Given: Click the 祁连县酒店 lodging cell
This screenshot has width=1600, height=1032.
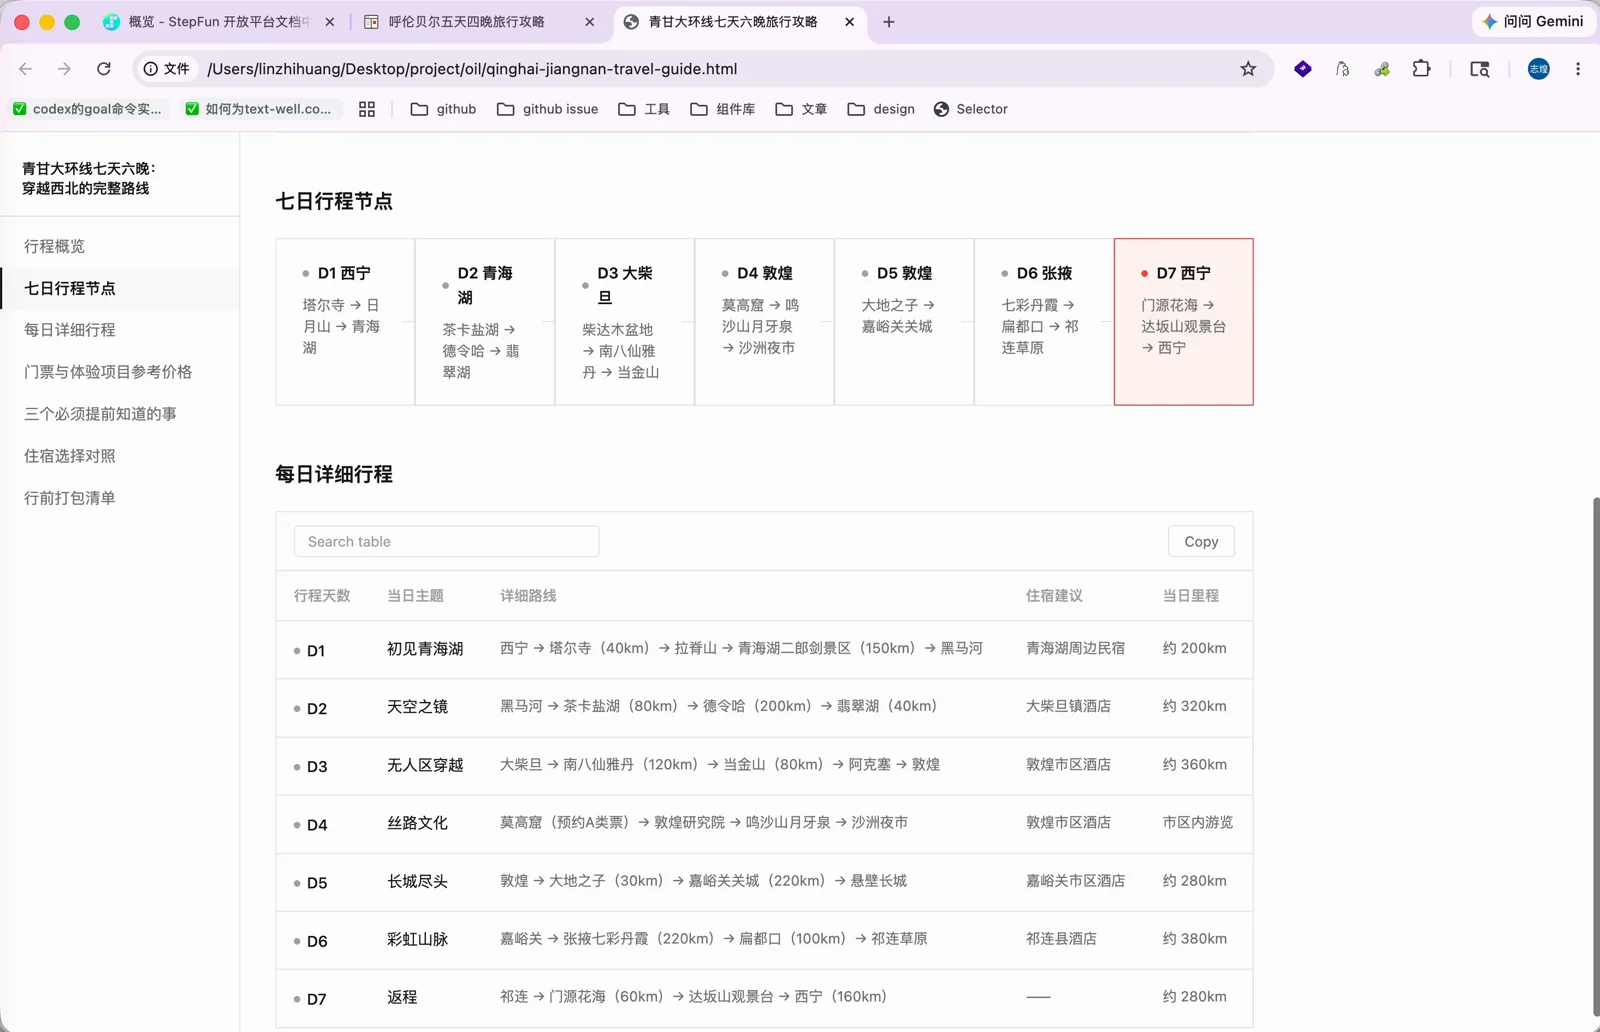Looking at the screenshot, I should point(1061,938).
